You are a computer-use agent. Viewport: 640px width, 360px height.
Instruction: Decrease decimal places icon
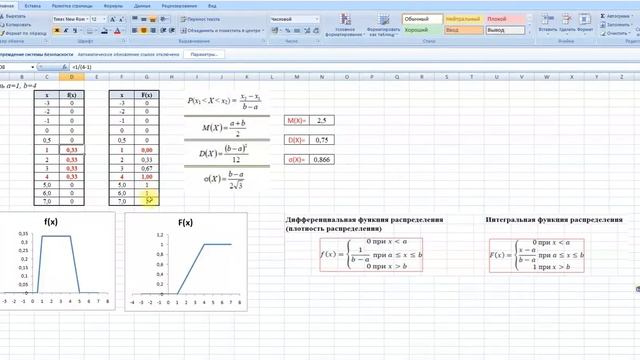coord(316,31)
